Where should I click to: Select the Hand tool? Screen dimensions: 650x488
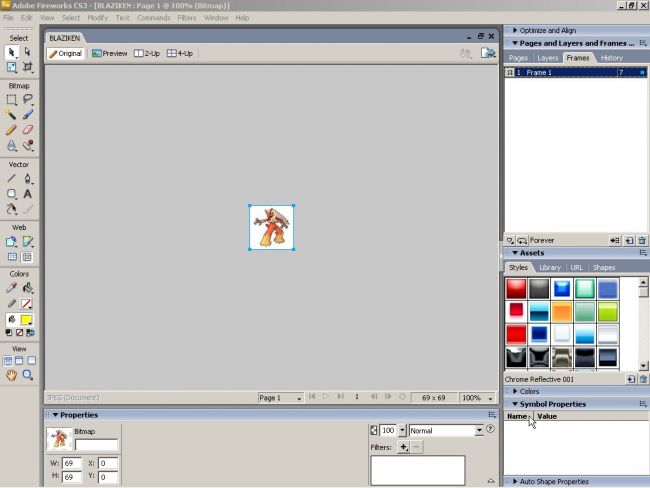12,375
